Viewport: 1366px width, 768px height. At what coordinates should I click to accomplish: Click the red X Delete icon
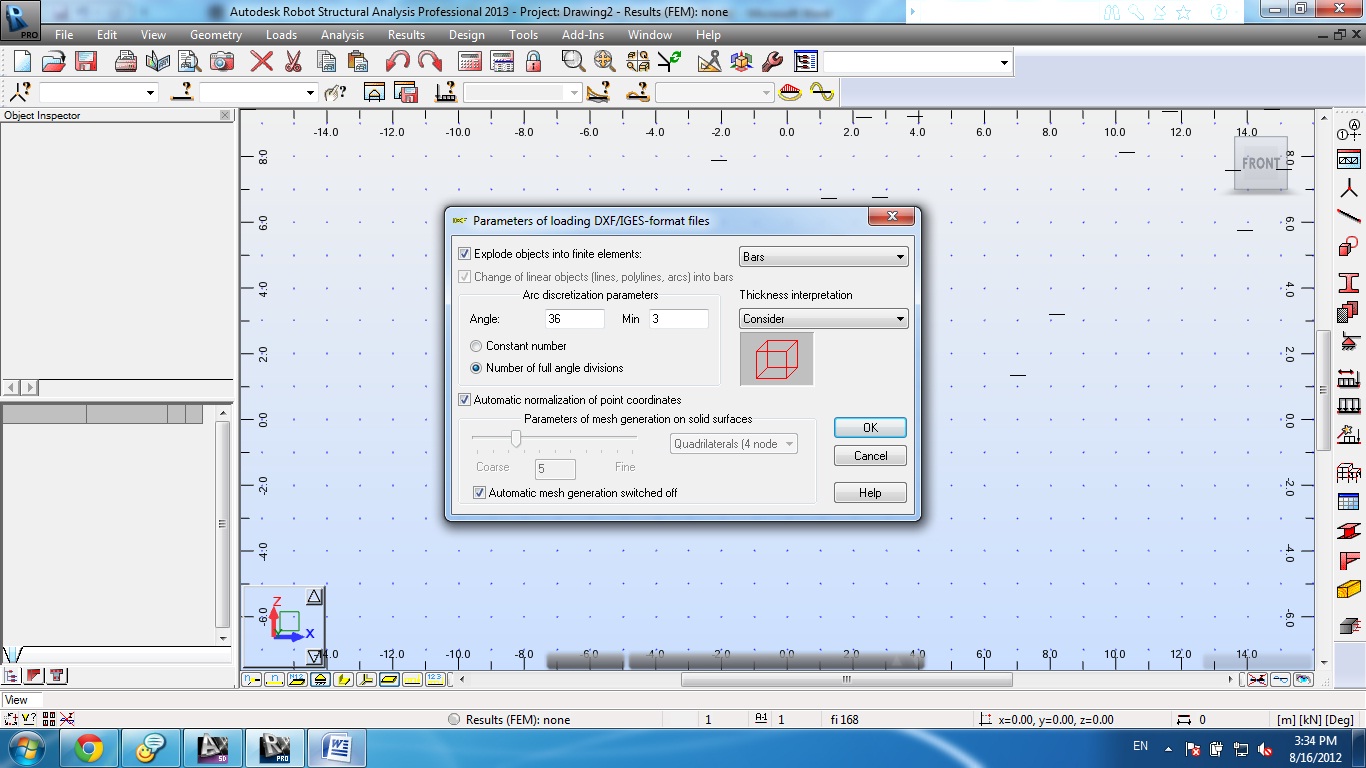pyautogui.click(x=262, y=61)
